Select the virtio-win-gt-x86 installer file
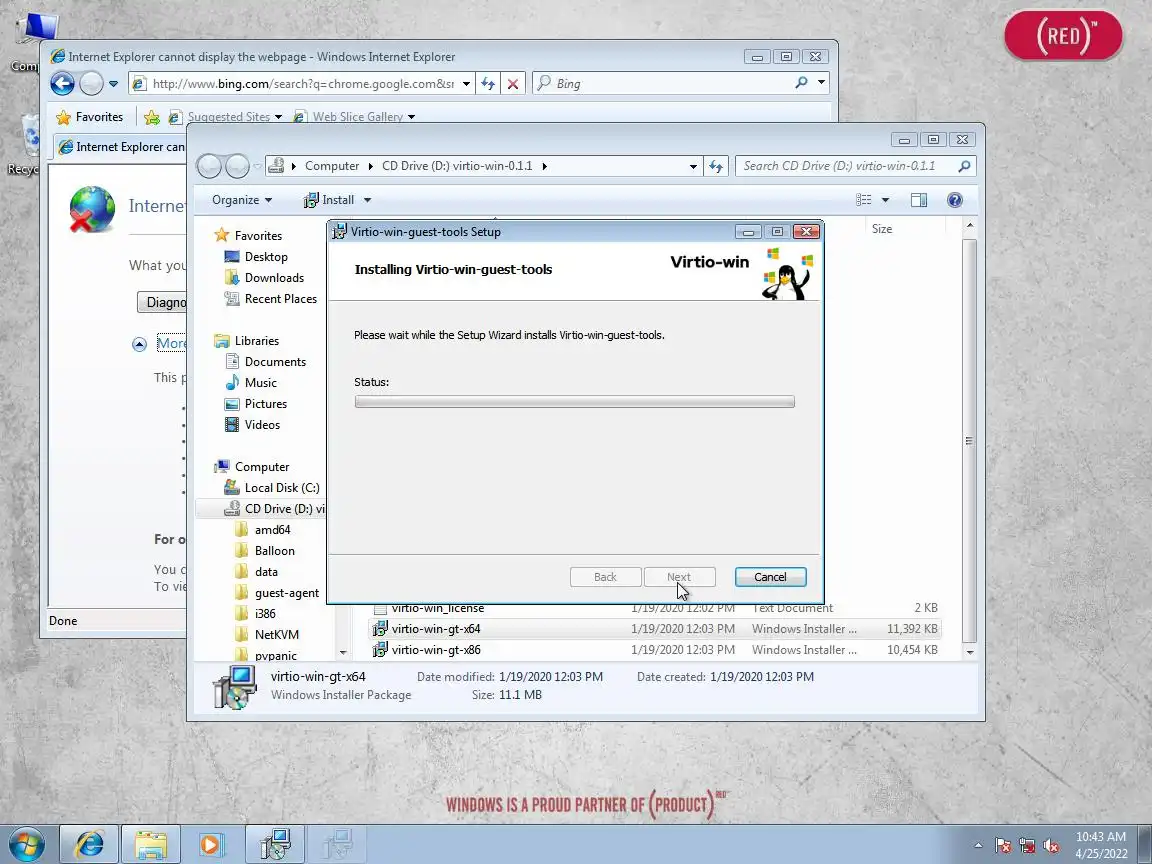 tap(655, 650)
